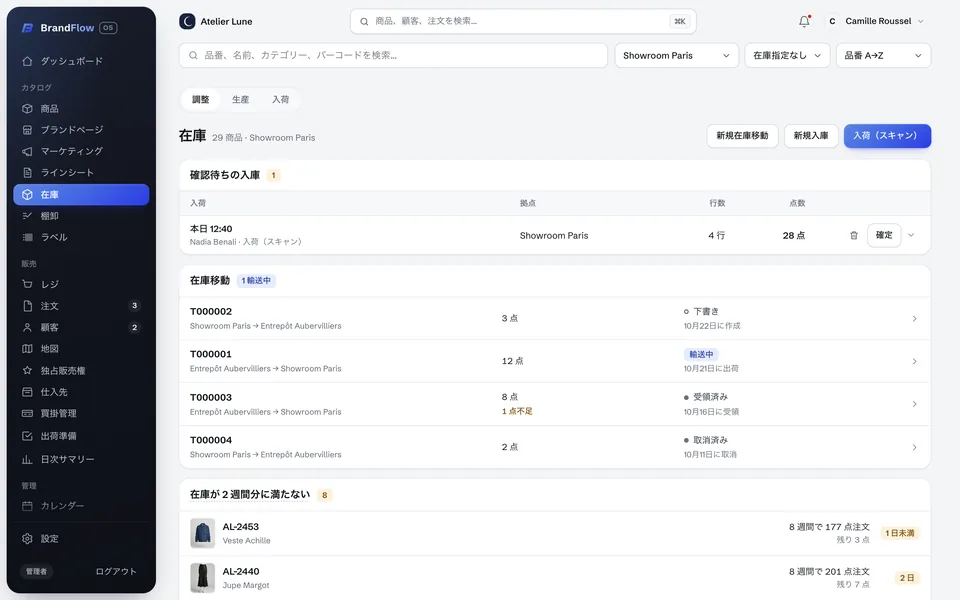
Task: Click the magnifier in the global search
Action: click(364, 21)
